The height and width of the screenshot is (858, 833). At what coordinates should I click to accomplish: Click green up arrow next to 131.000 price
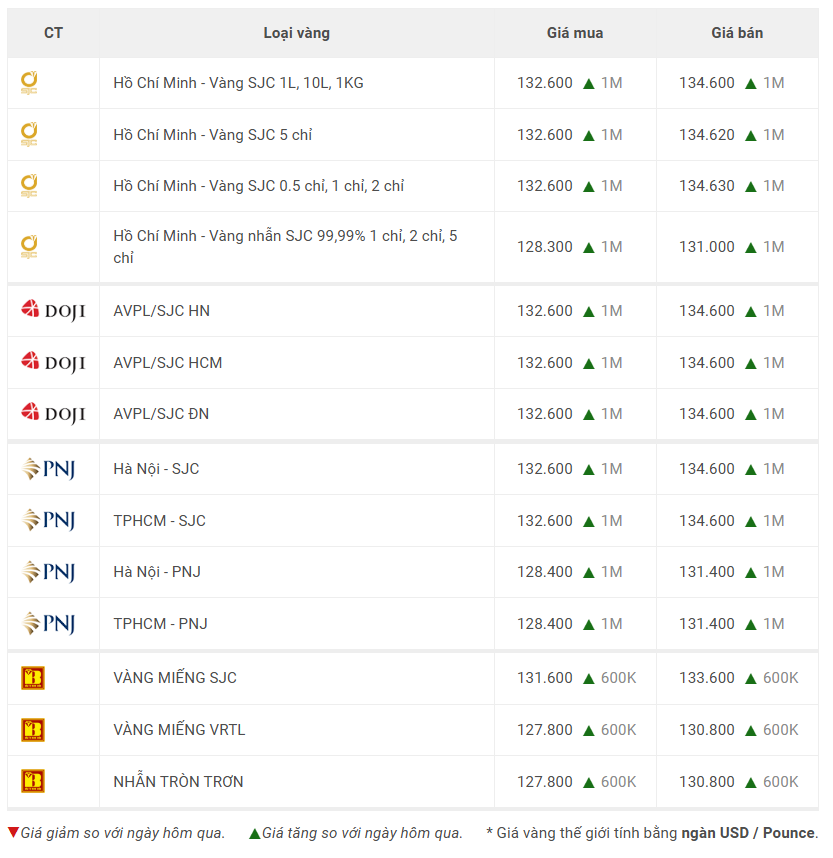coord(750,247)
